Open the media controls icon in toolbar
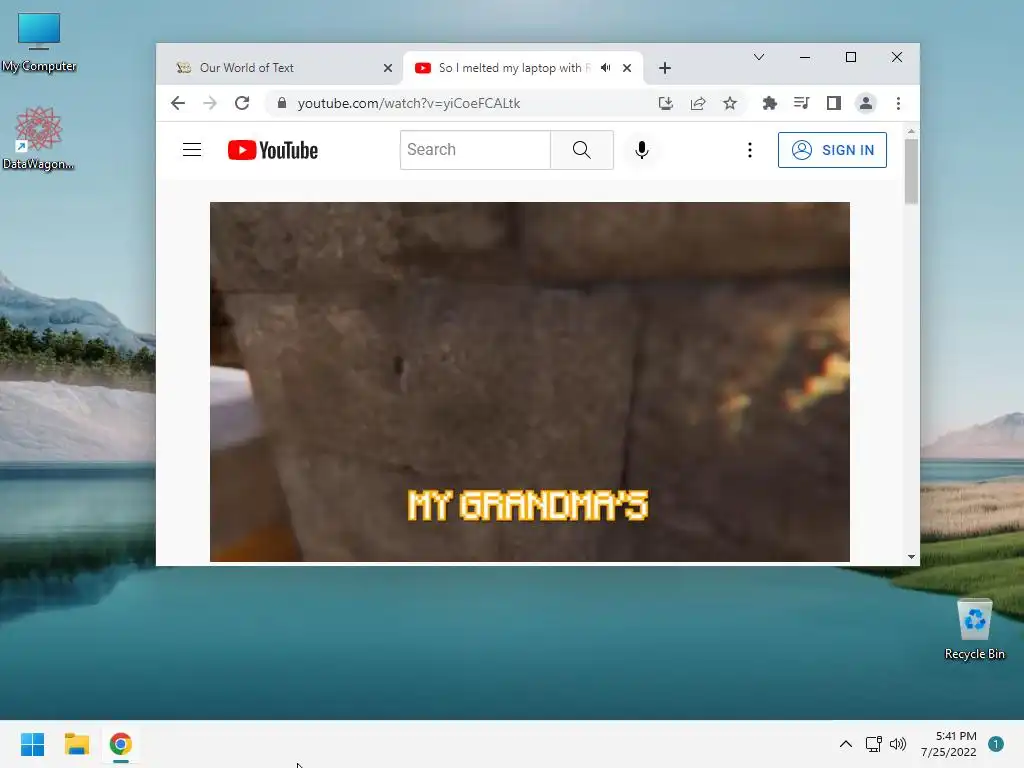This screenshot has height=768, width=1024. (x=801, y=103)
